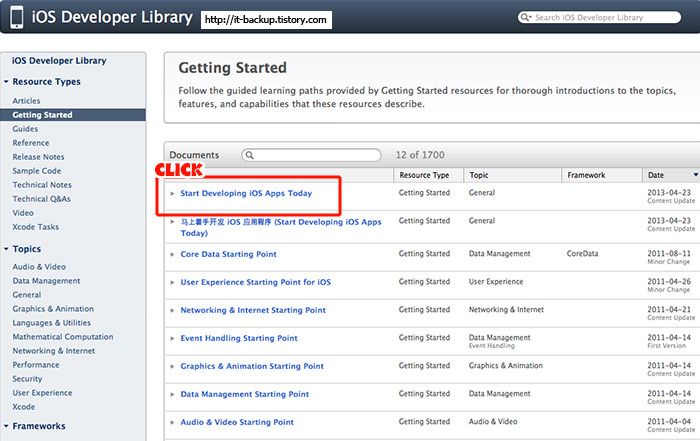The width and height of the screenshot is (700, 441).
Task: Select Technical Q&As resource type
Action: [42, 199]
